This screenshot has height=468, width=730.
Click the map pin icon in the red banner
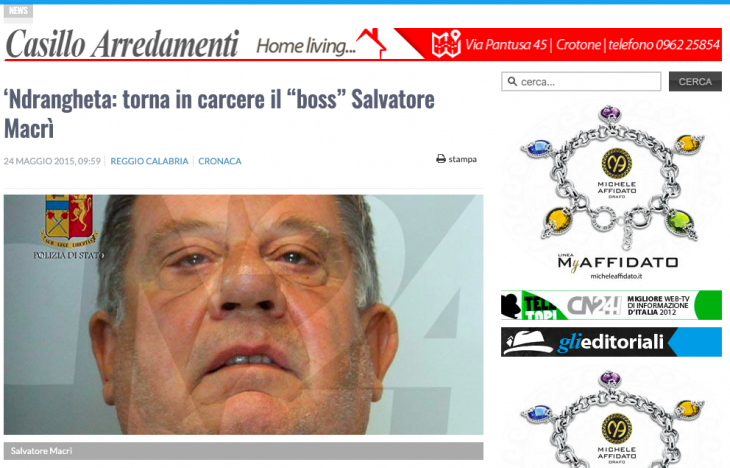tap(446, 44)
